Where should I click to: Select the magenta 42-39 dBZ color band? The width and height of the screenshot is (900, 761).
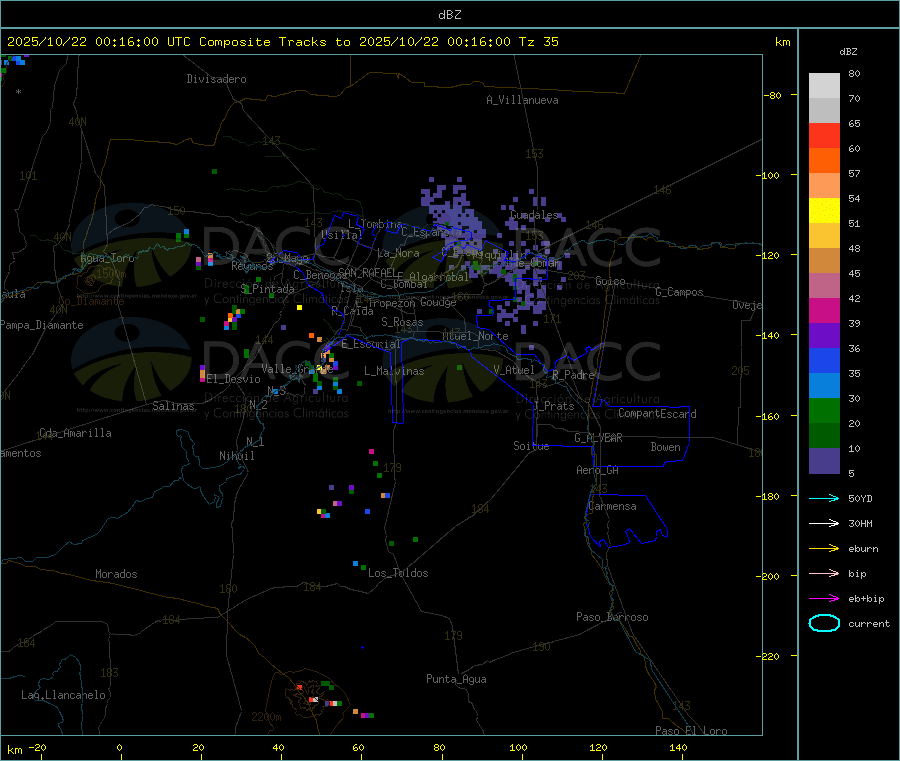[x=824, y=310]
